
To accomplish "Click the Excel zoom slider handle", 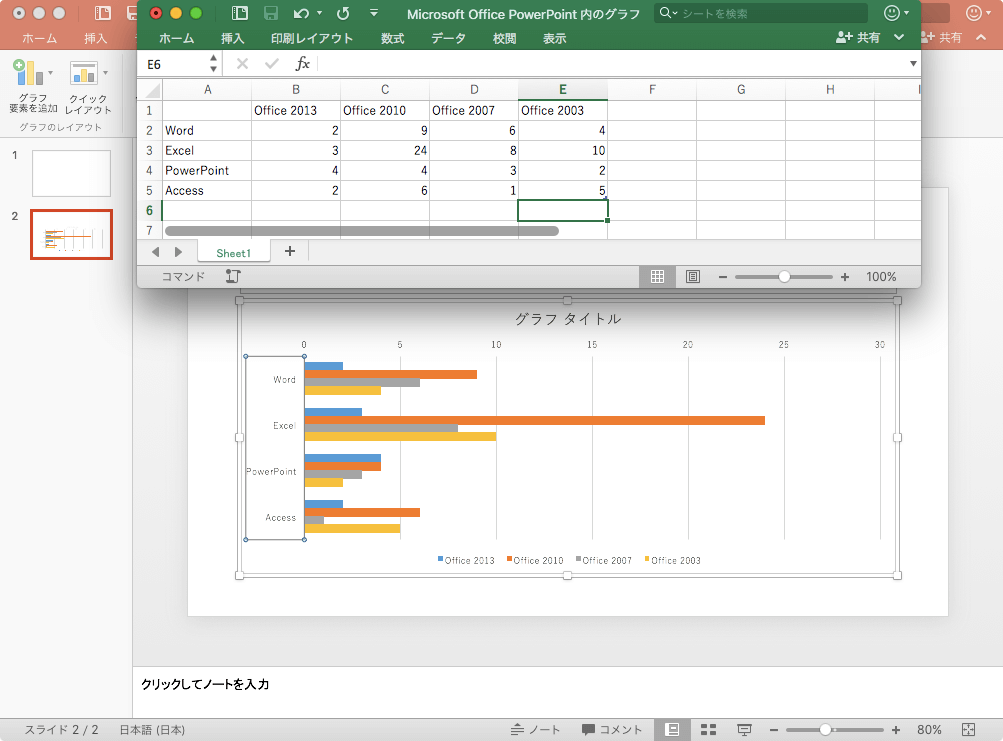I will [x=784, y=276].
